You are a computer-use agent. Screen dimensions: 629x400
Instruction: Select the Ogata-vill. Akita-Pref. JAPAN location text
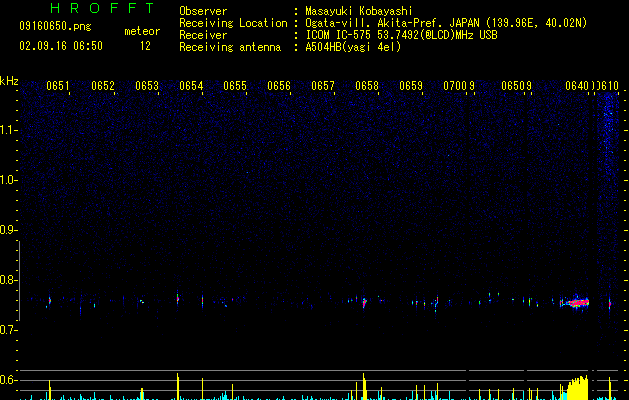tap(446, 23)
